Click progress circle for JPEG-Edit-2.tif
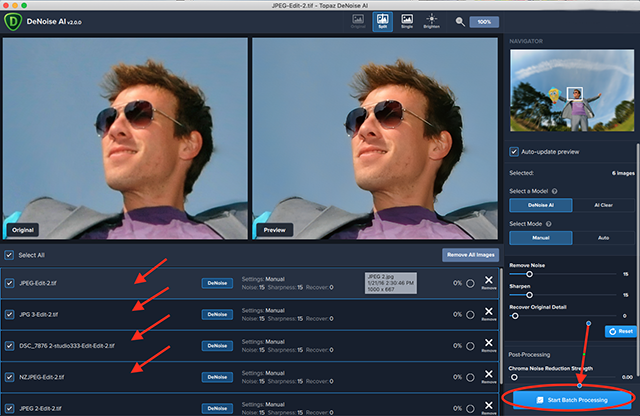640x416 pixels. tap(470, 283)
